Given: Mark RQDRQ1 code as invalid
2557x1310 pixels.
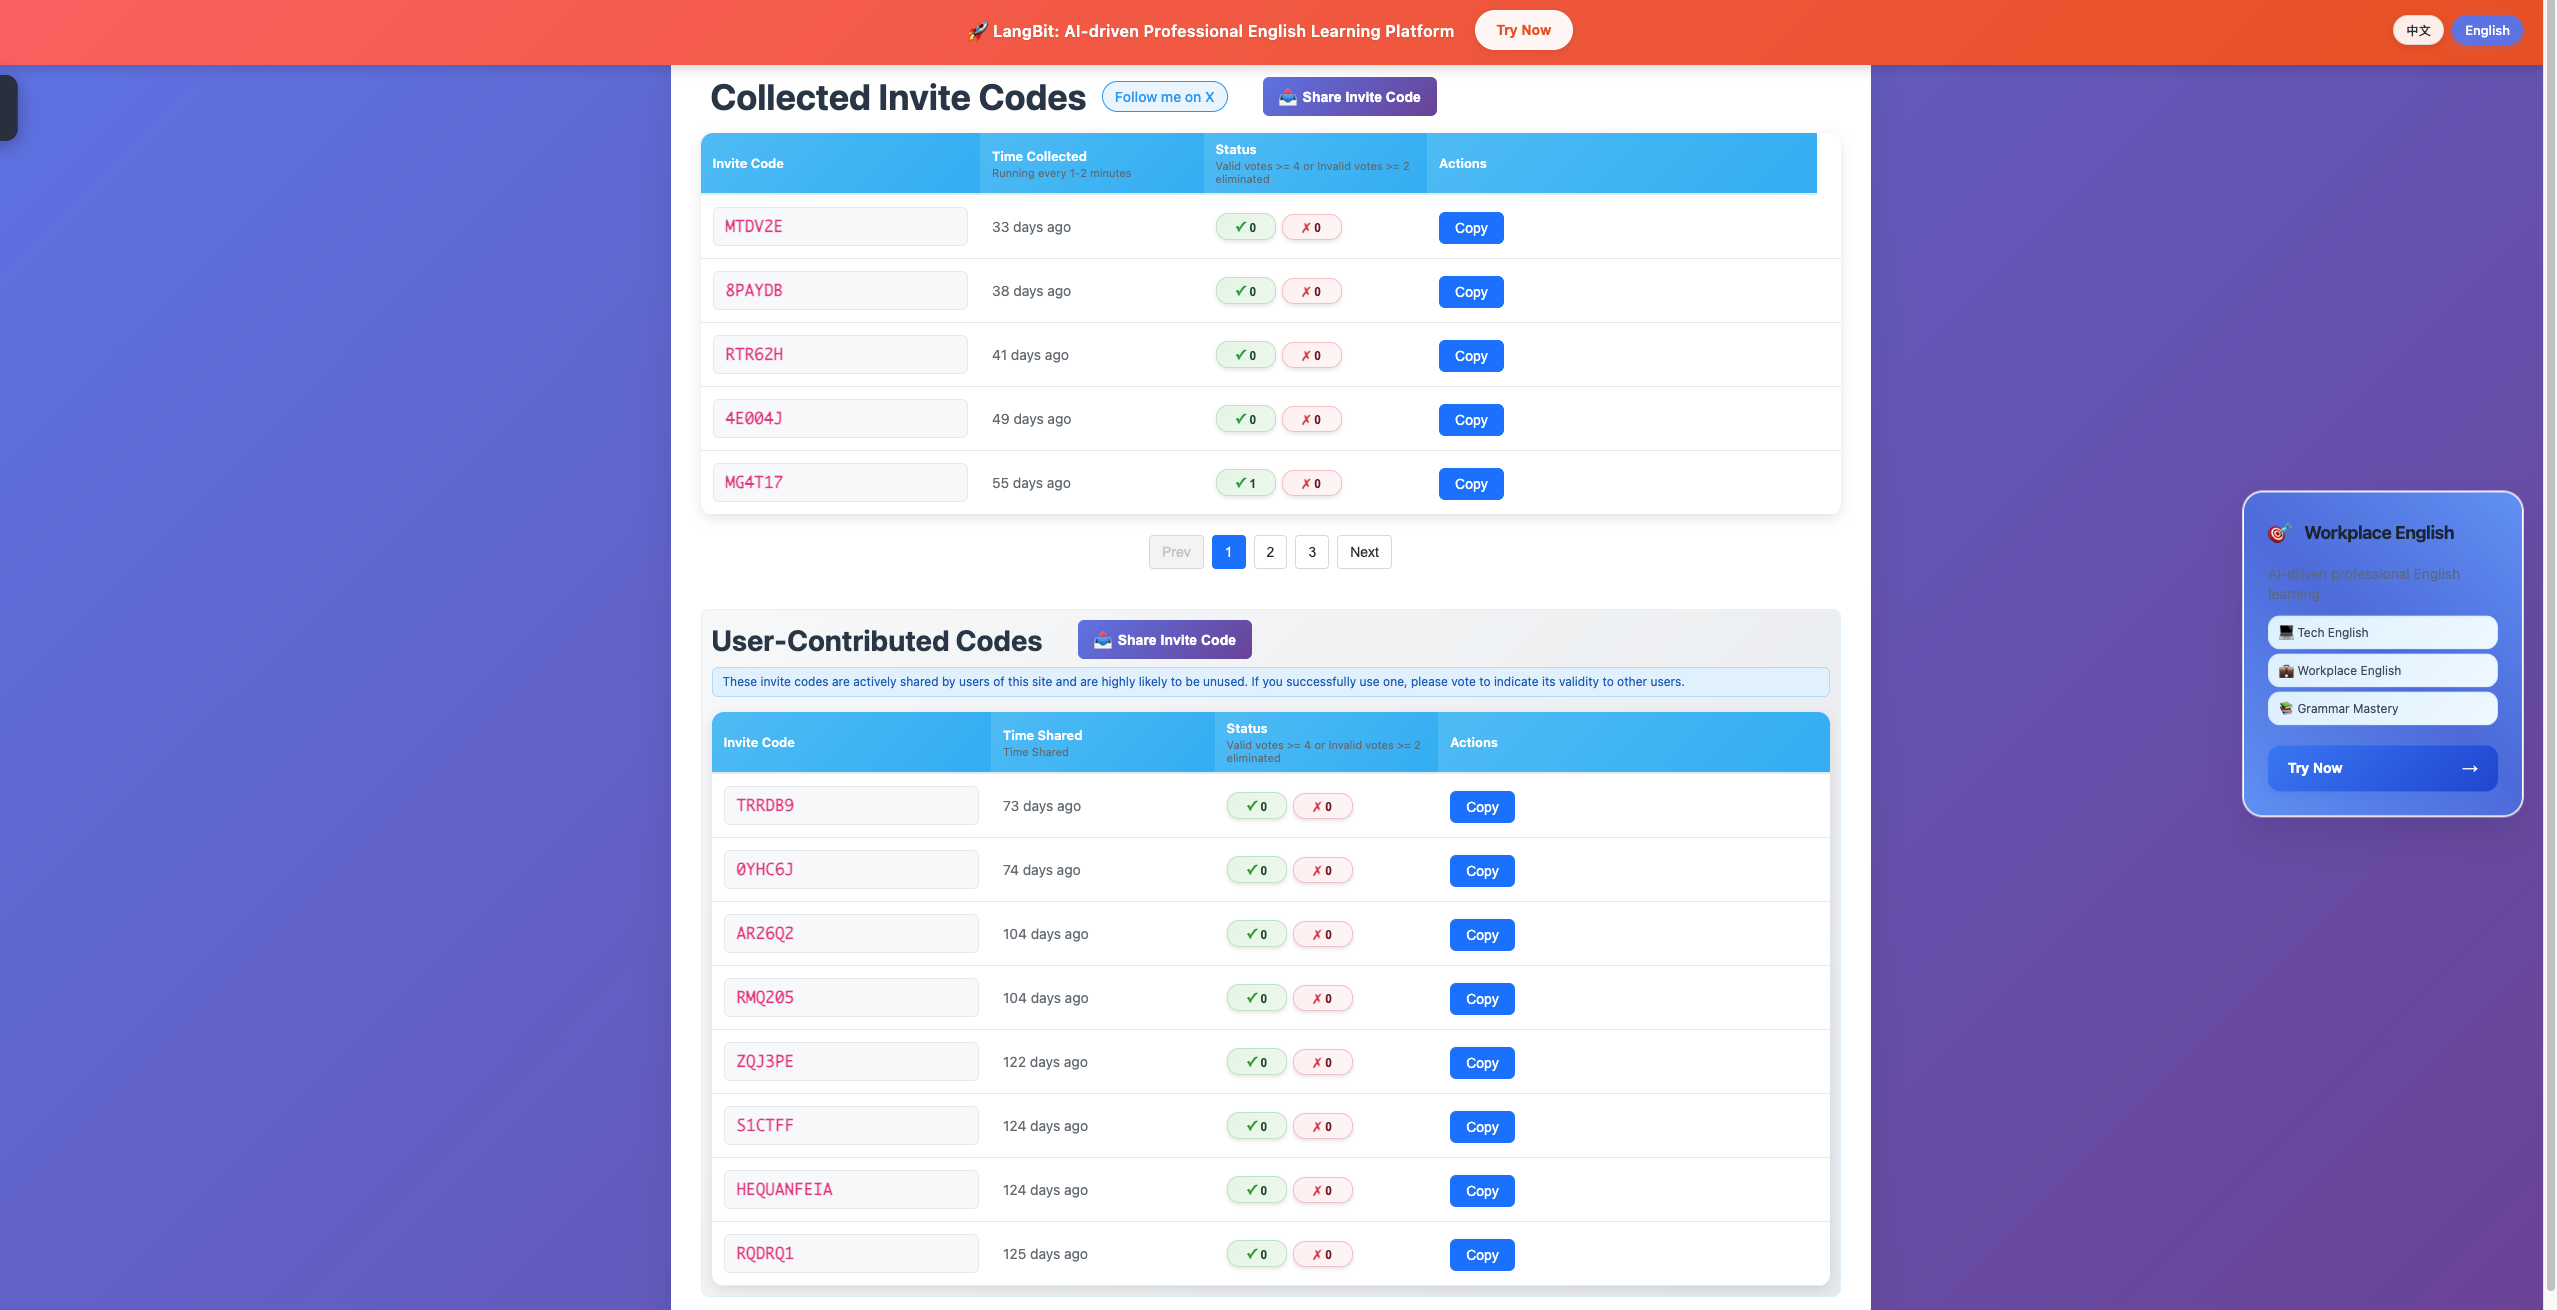Looking at the screenshot, I should [1322, 1254].
